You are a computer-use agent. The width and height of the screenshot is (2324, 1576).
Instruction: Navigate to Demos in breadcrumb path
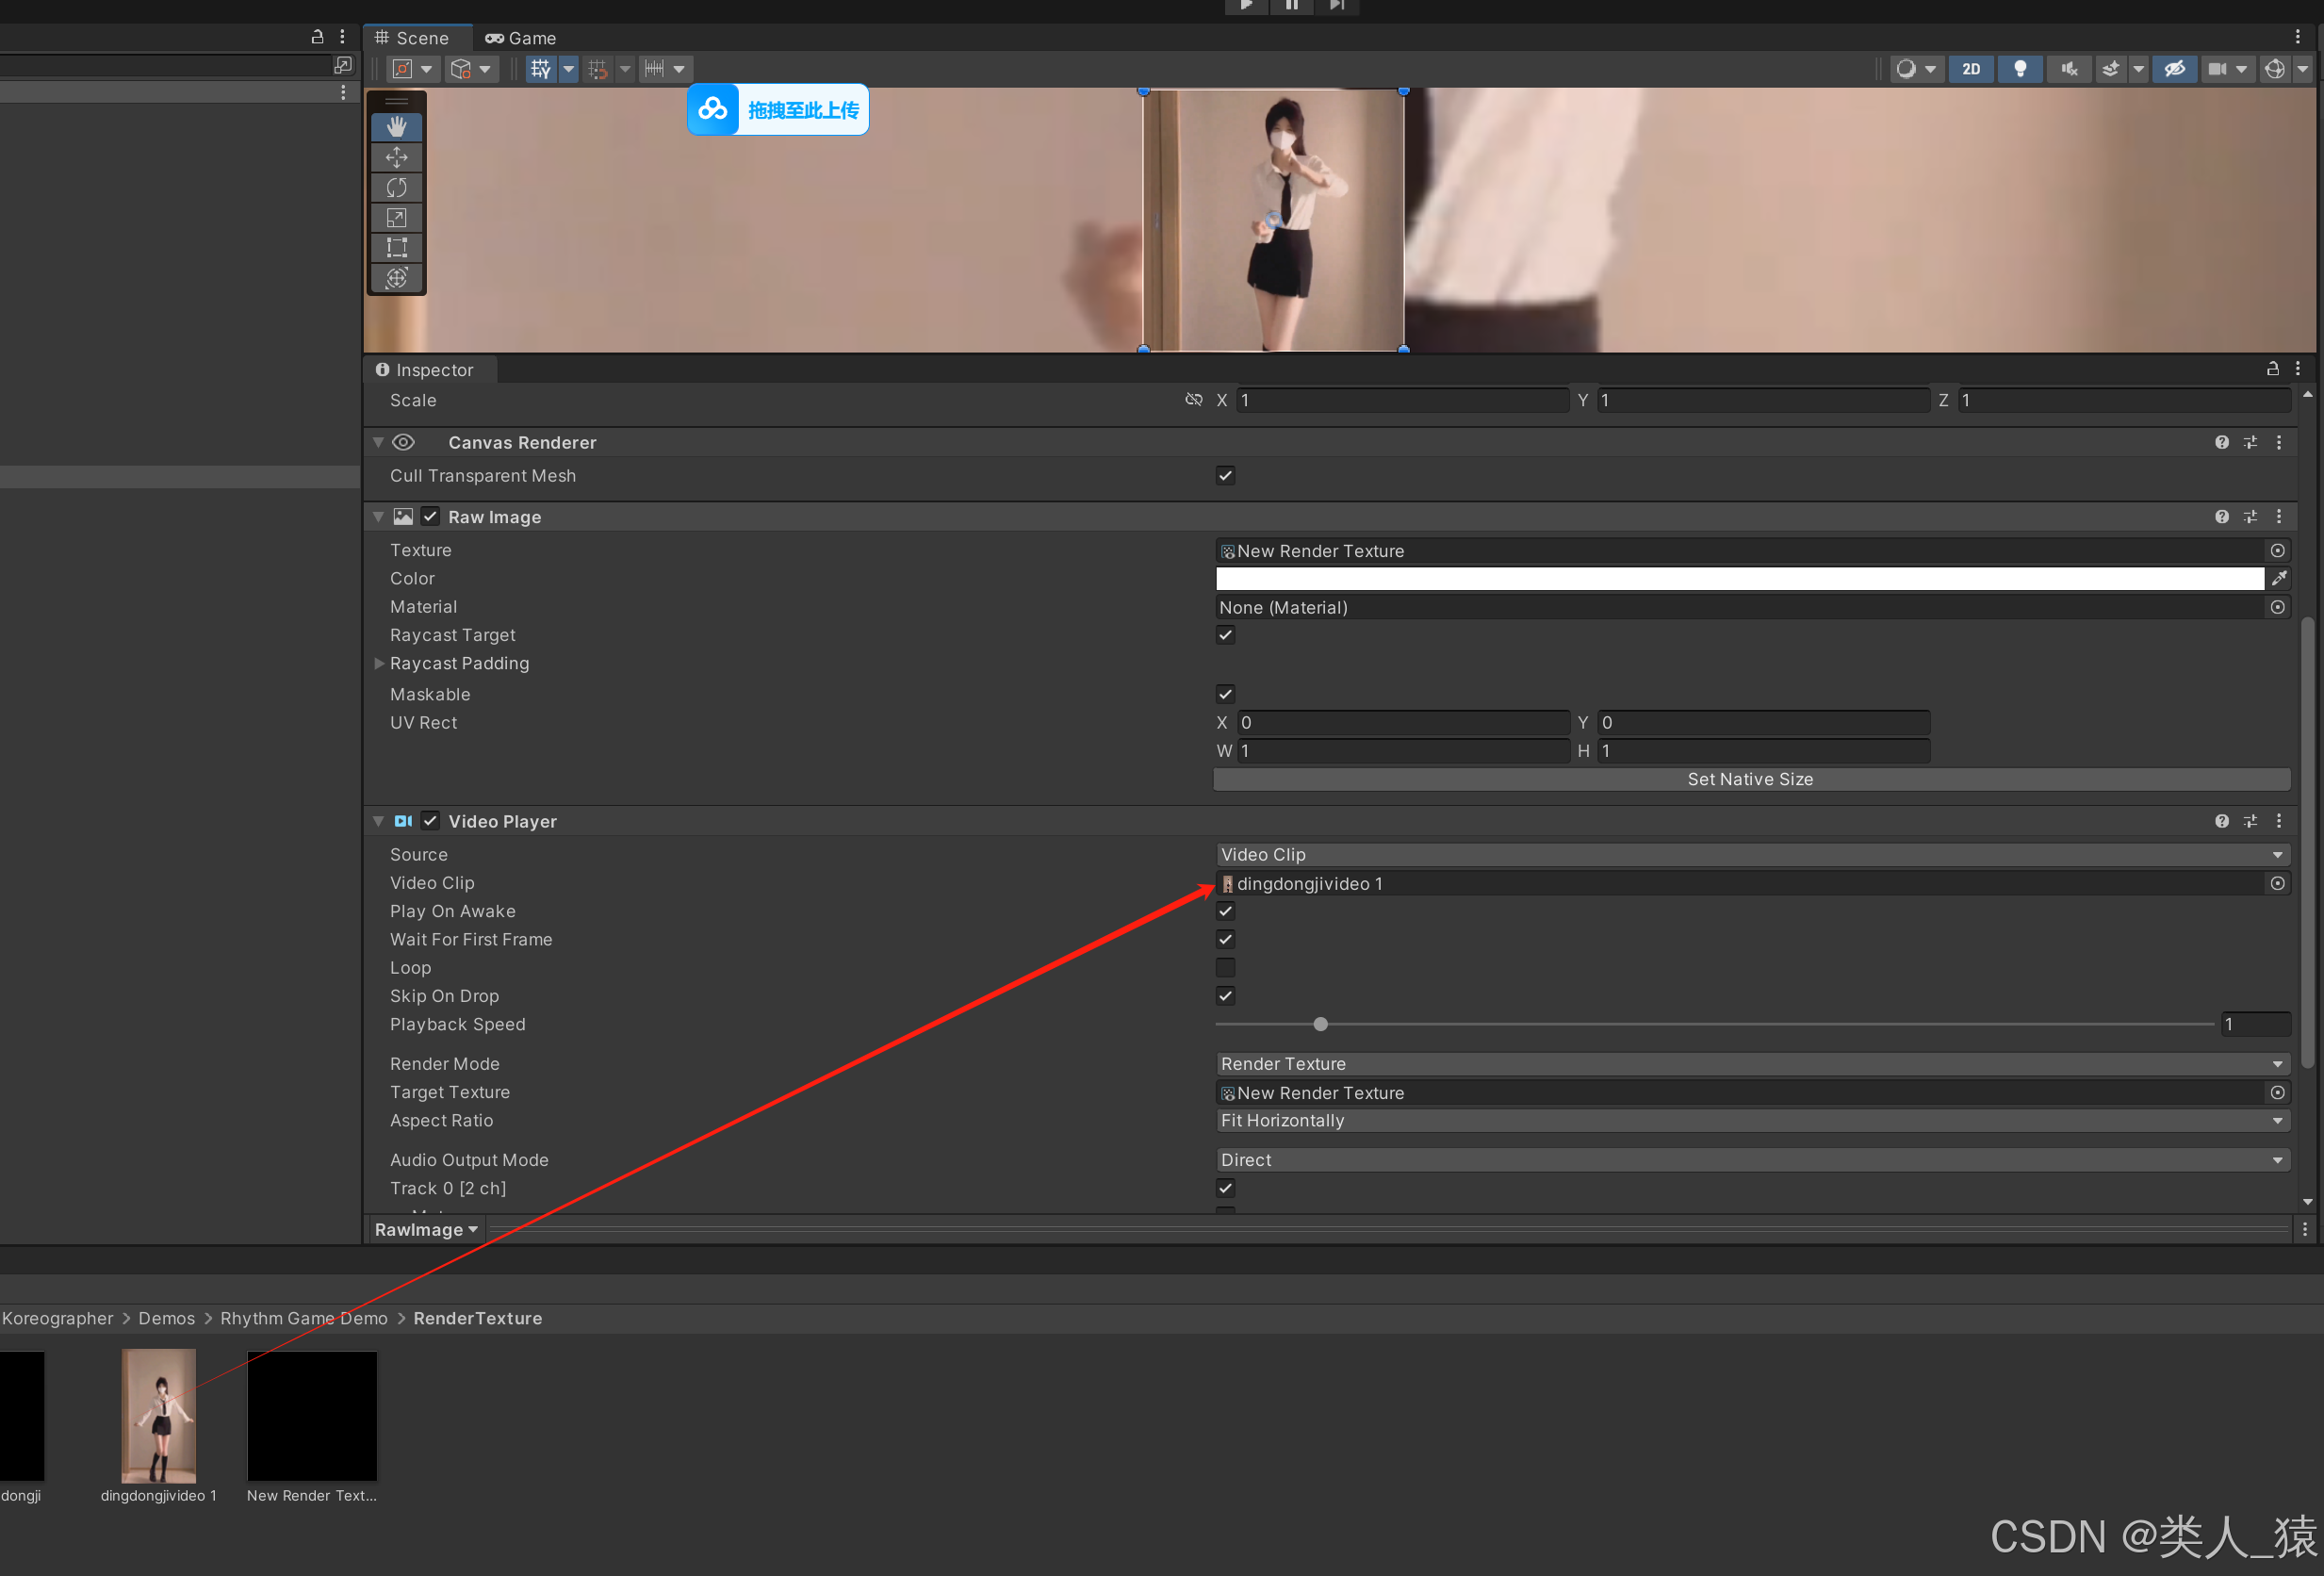[x=166, y=1318]
